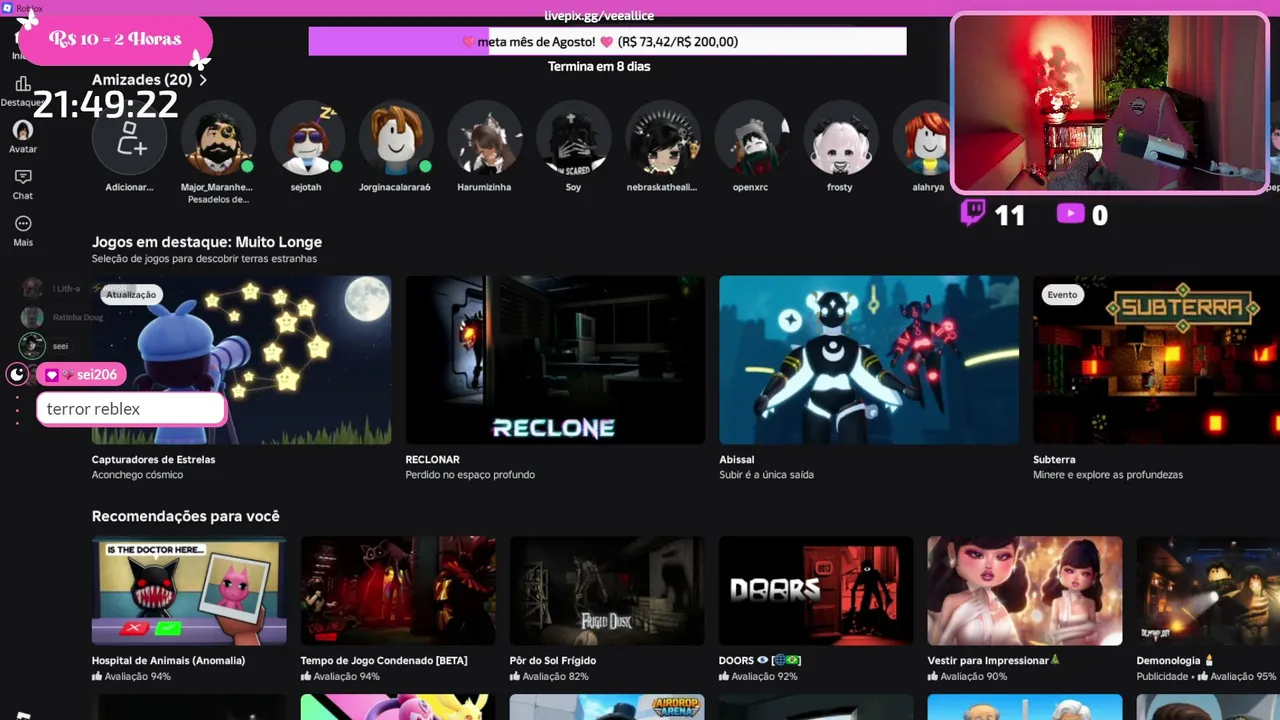Click the RECLONAR title text
The image size is (1280, 720).
[x=432, y=460]
